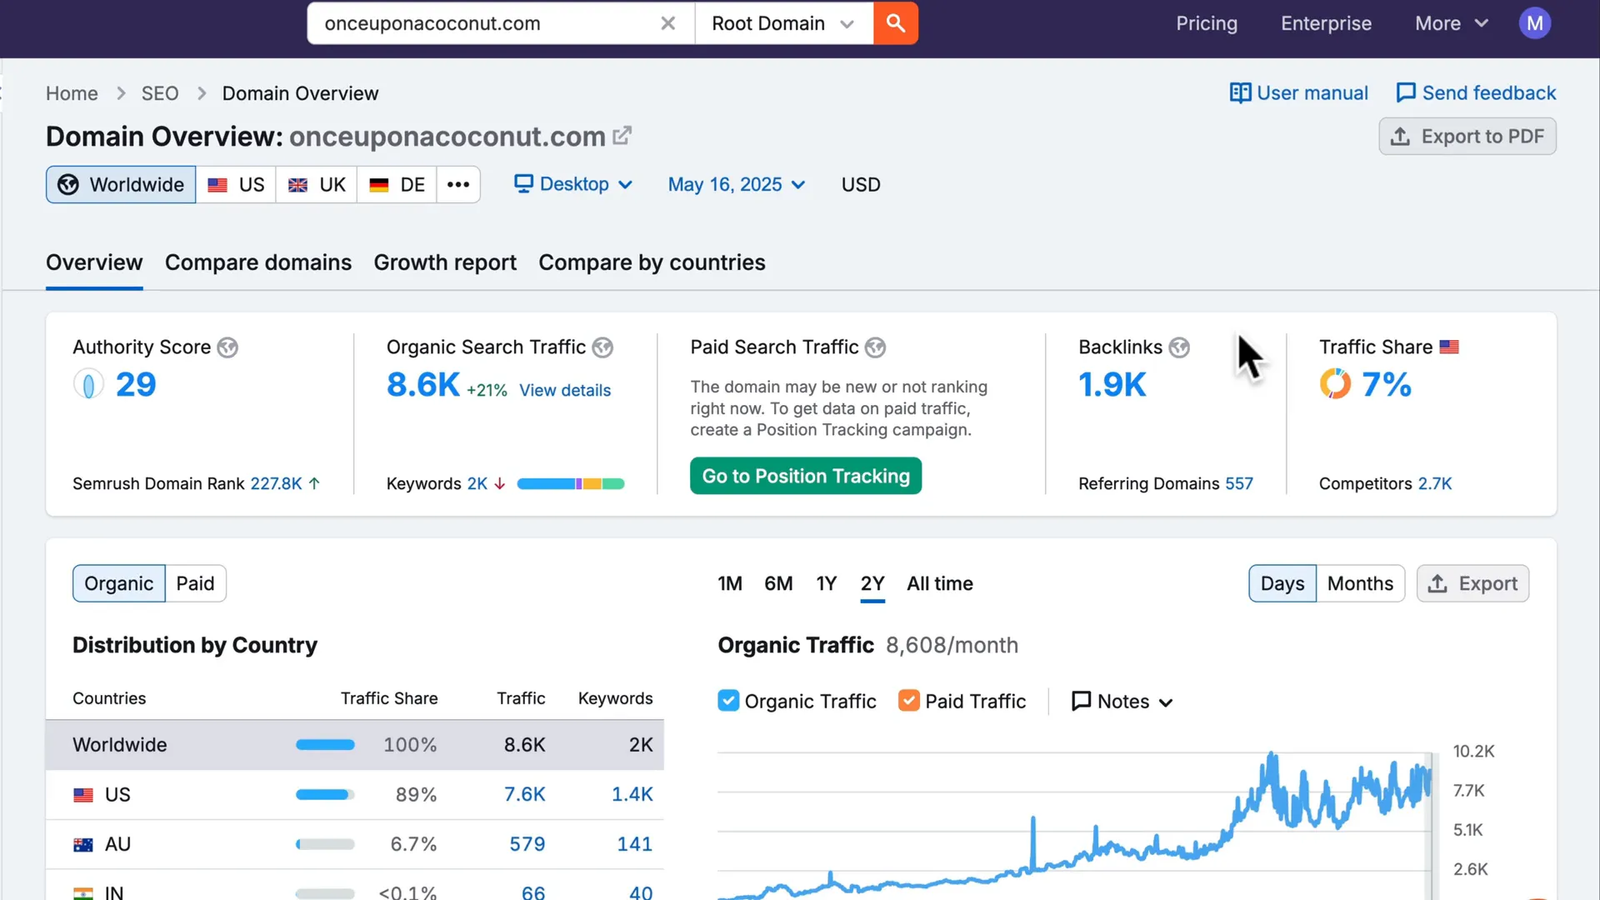
Task: Click the Export to PDF button
Action: (1467, 136)
